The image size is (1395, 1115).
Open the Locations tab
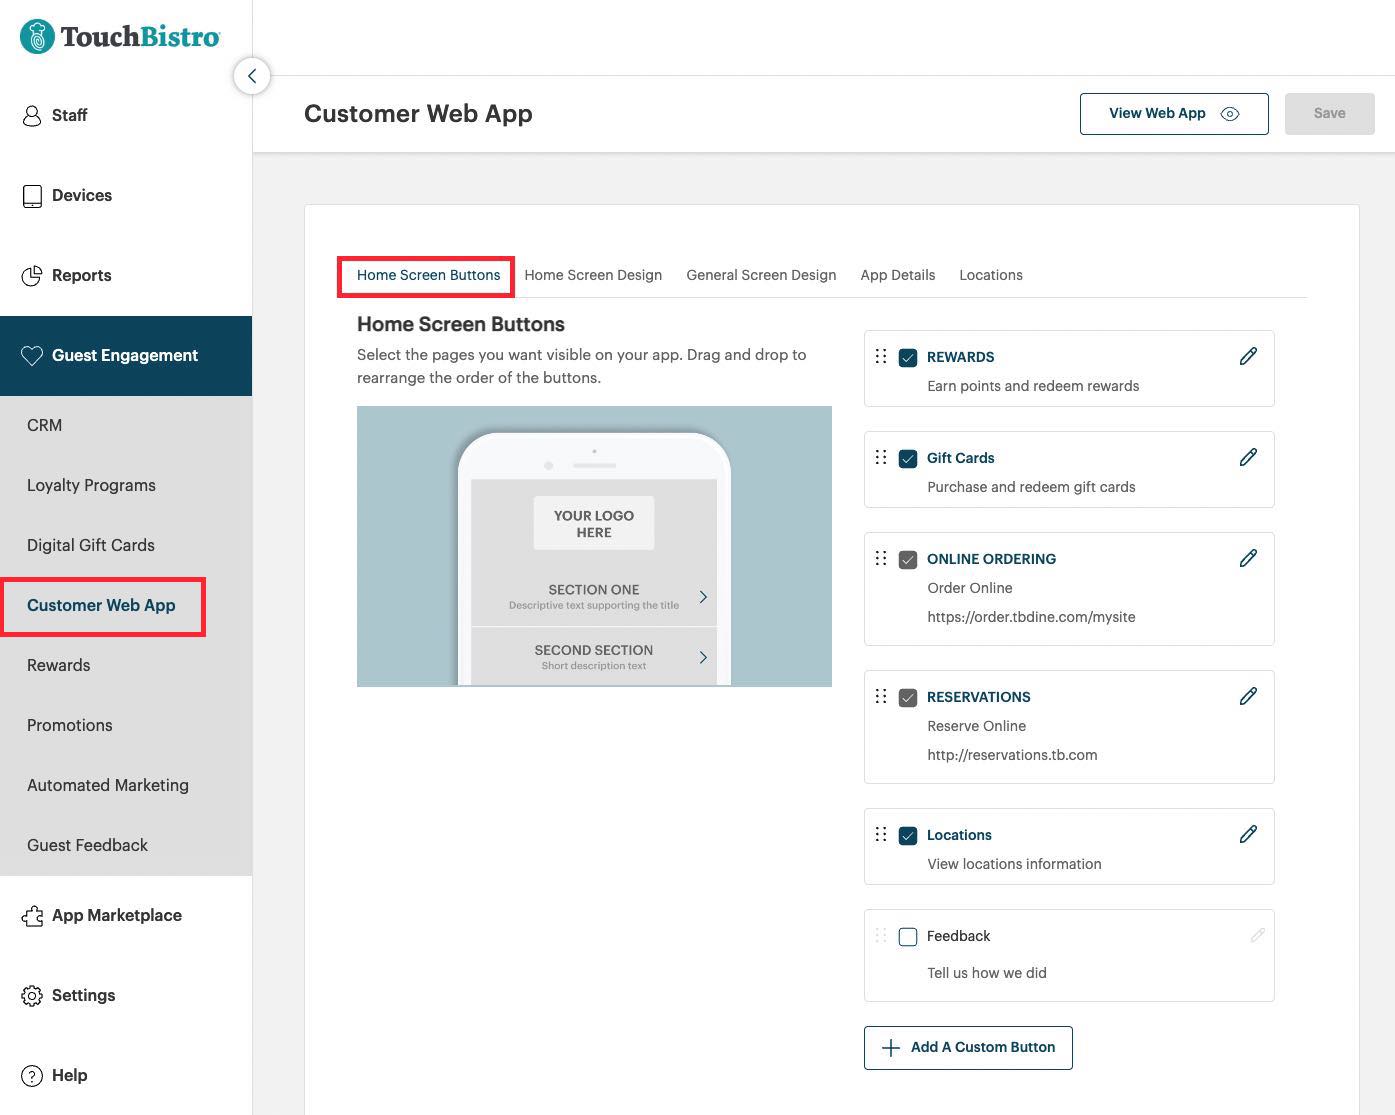[x=990, y=275]
